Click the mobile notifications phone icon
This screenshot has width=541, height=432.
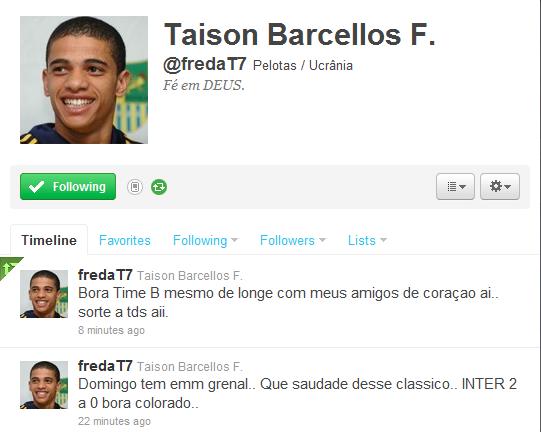135,187
